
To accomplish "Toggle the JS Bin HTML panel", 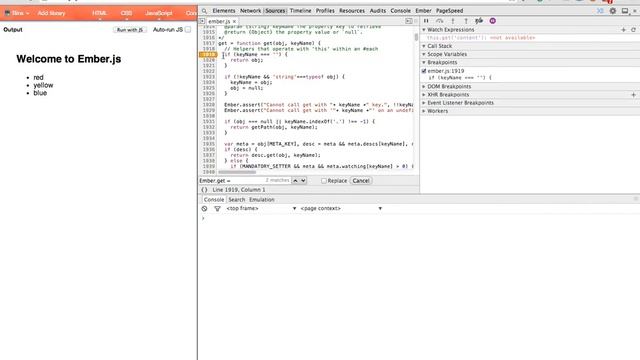I will click(99, 13).
